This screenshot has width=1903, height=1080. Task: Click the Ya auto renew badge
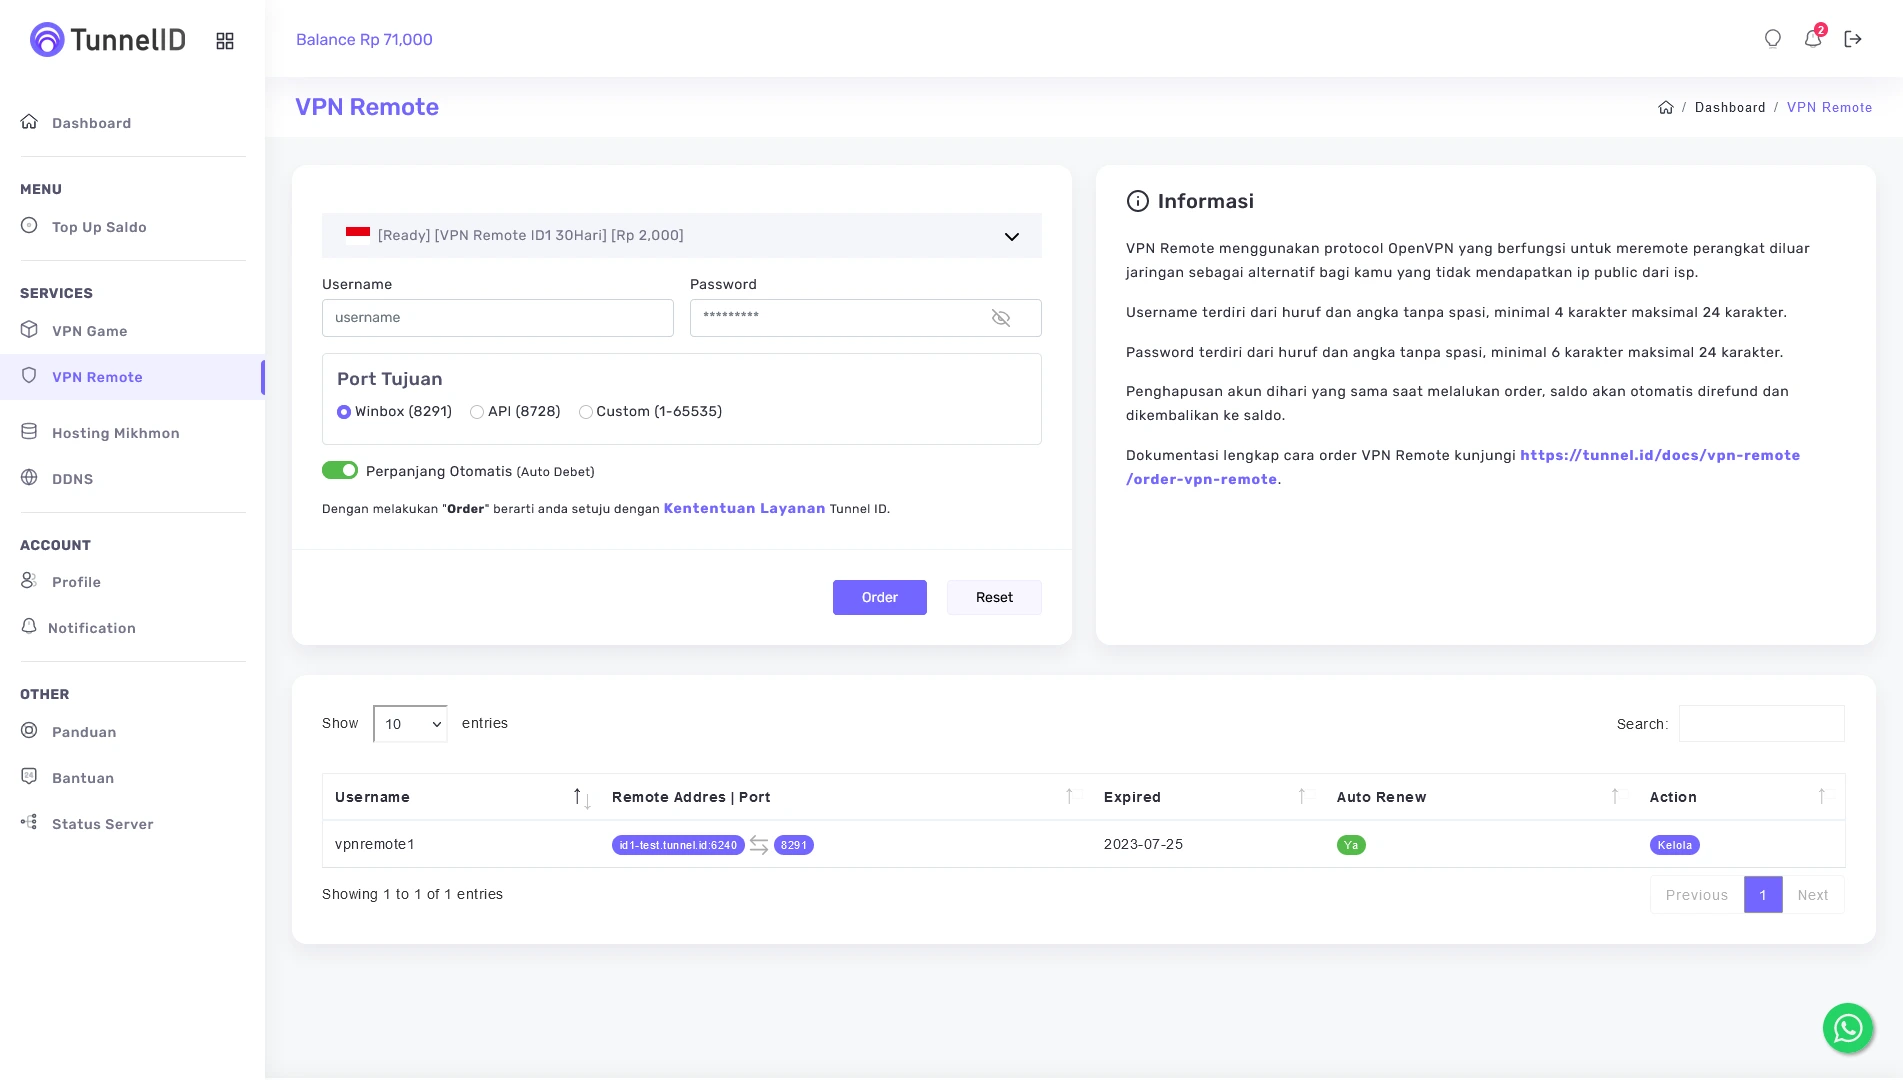click(x=1351, y=845)
